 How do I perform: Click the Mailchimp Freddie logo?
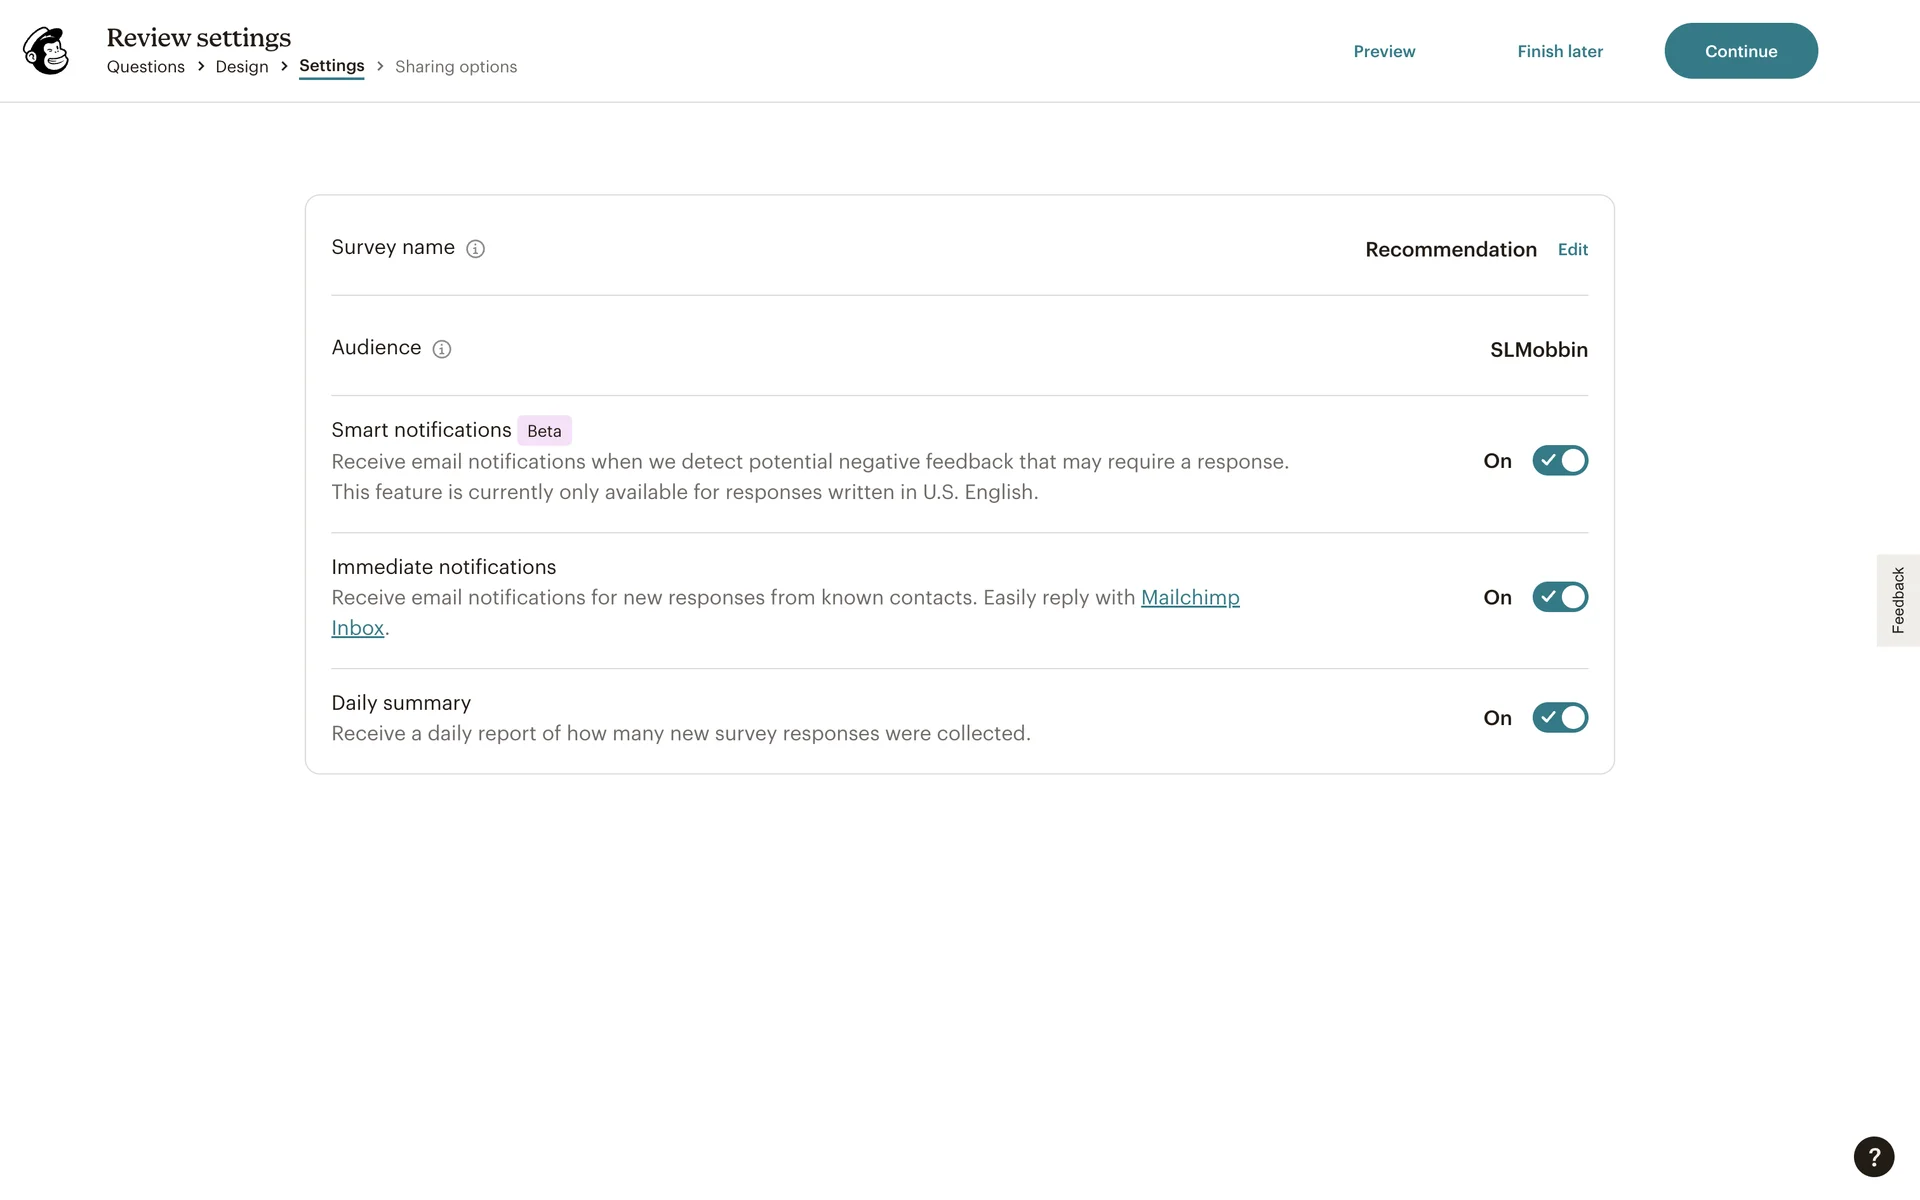click(x=46, y=51)
